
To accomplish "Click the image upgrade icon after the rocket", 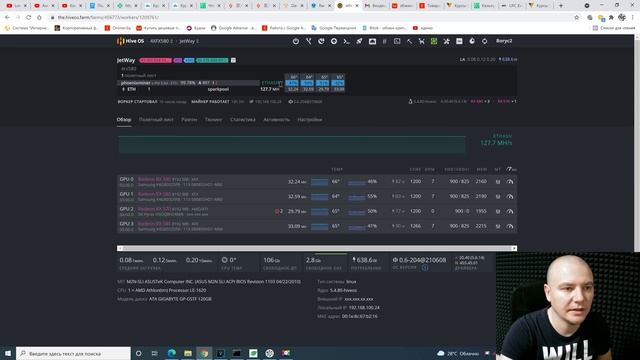I will tap(372, 41).
